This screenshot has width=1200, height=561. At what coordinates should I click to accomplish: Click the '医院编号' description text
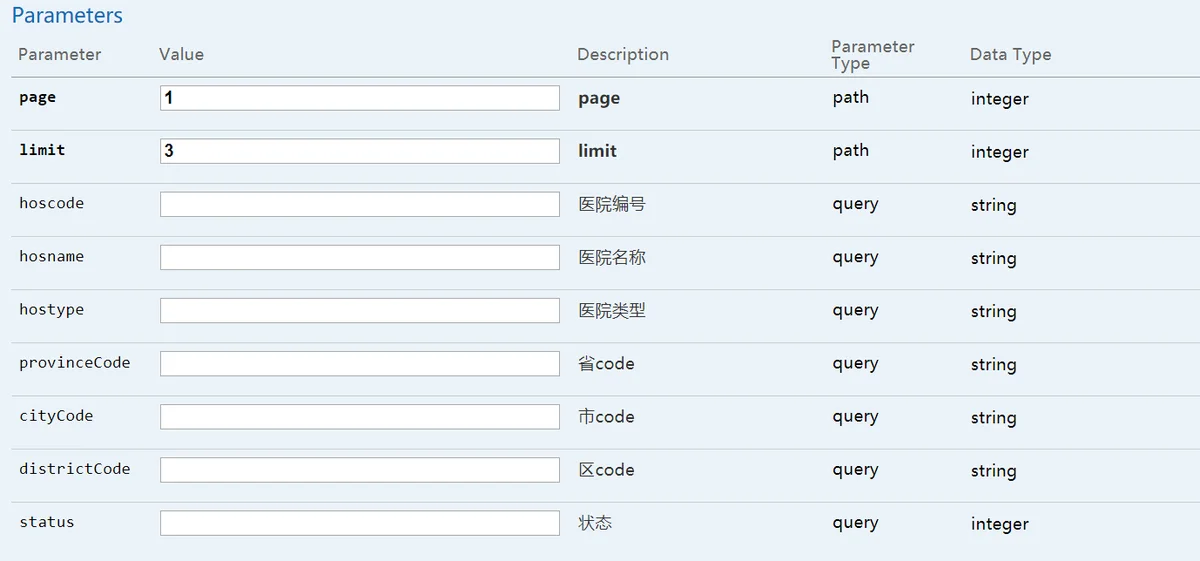(x=612, y=204)
